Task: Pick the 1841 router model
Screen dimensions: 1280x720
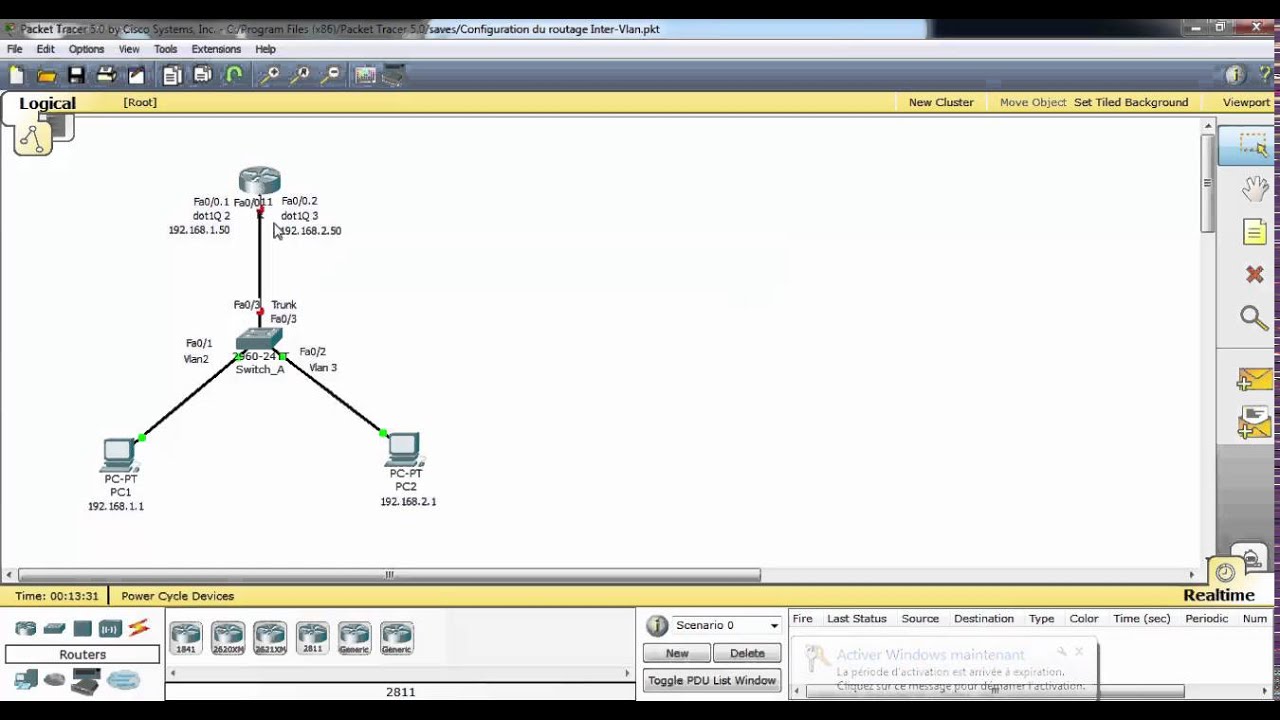Action: tap(186, 637)
